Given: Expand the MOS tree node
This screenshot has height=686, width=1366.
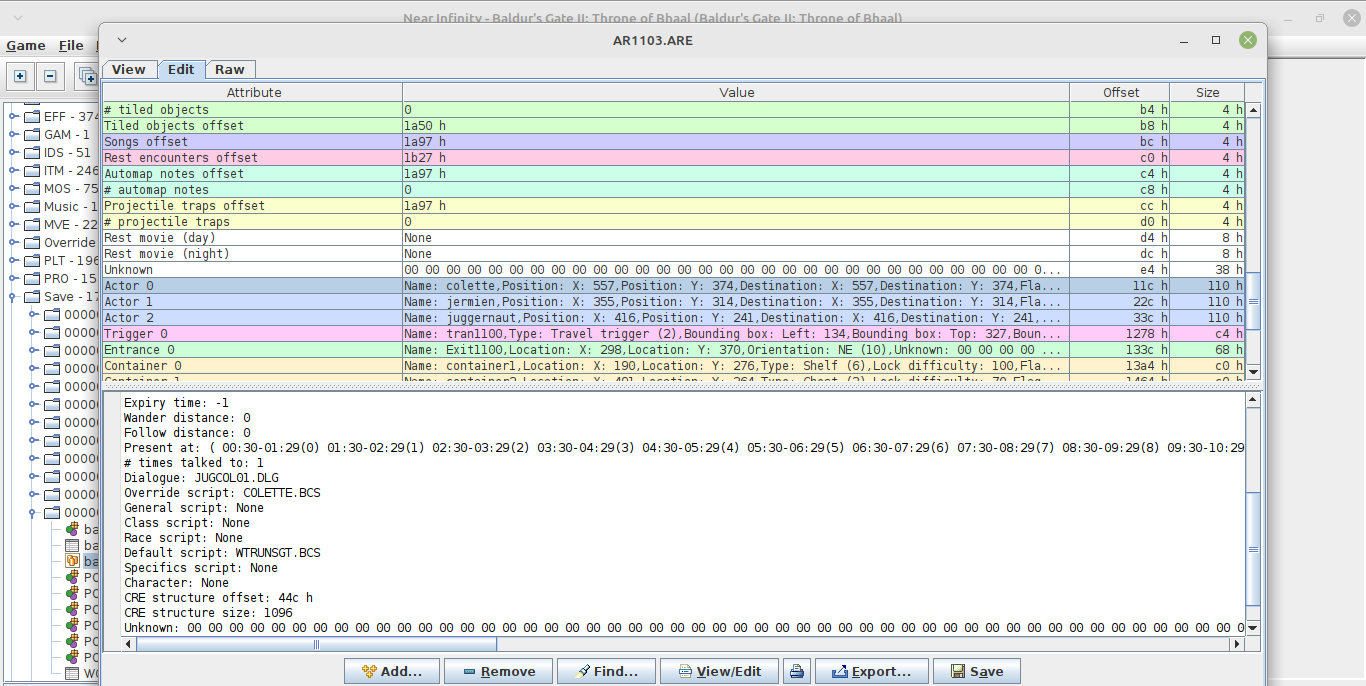Looking at the screenshot, I should coord(14,189).
